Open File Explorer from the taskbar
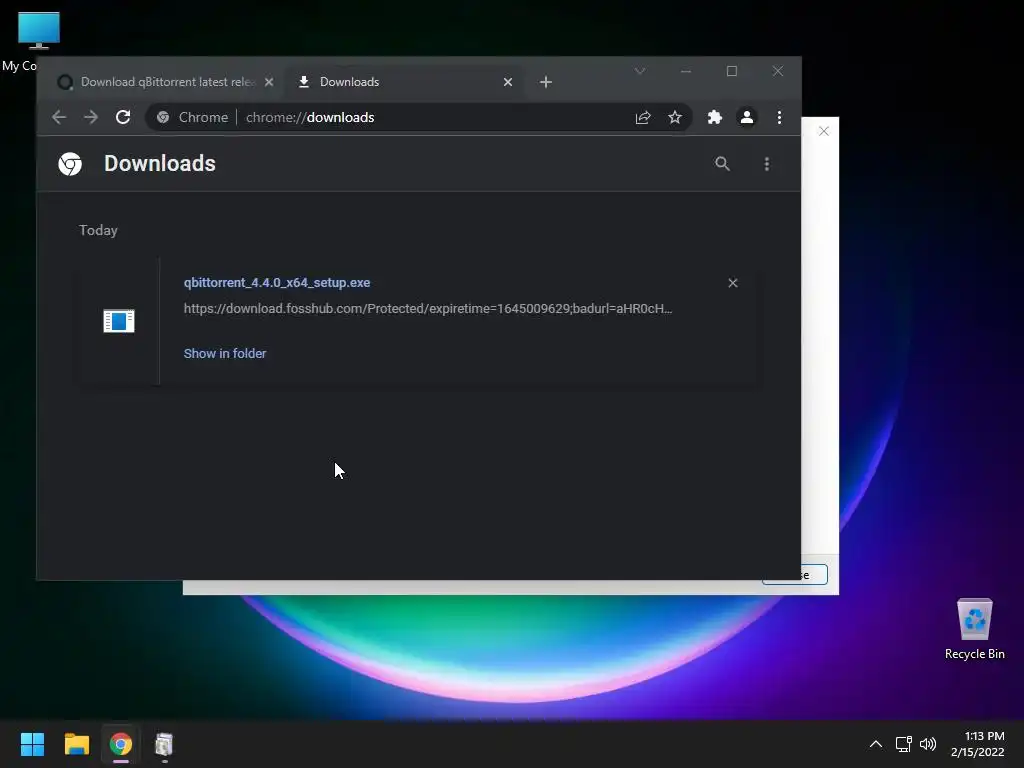 [76, 744]
